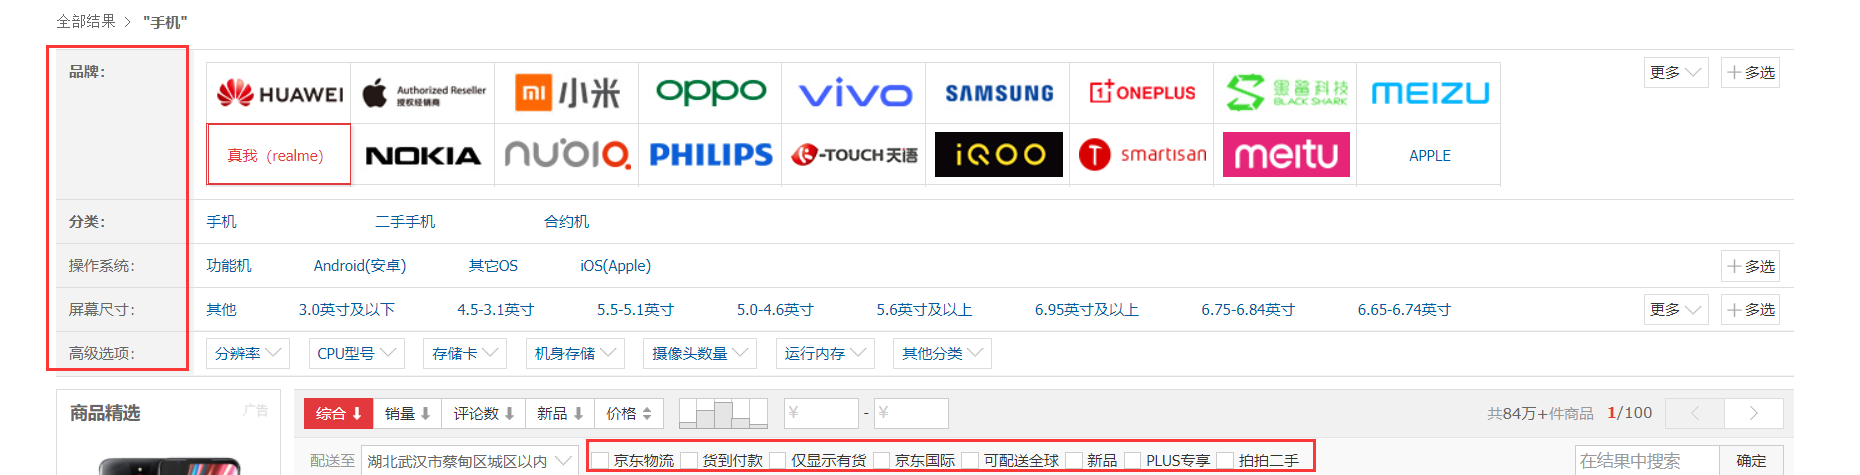Select the 功能机 operating system option
Image resolution: width=1860 pixels, height=475 pixels.
(229, 266)
